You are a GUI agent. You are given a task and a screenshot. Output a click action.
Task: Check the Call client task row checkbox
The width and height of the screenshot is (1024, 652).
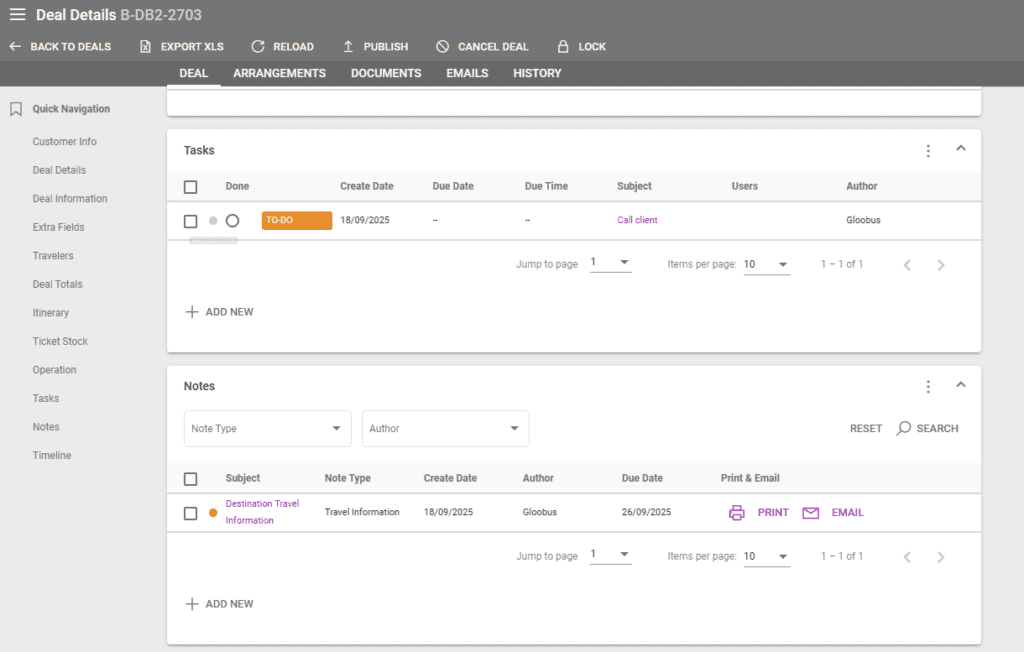(x=190, y=220)
